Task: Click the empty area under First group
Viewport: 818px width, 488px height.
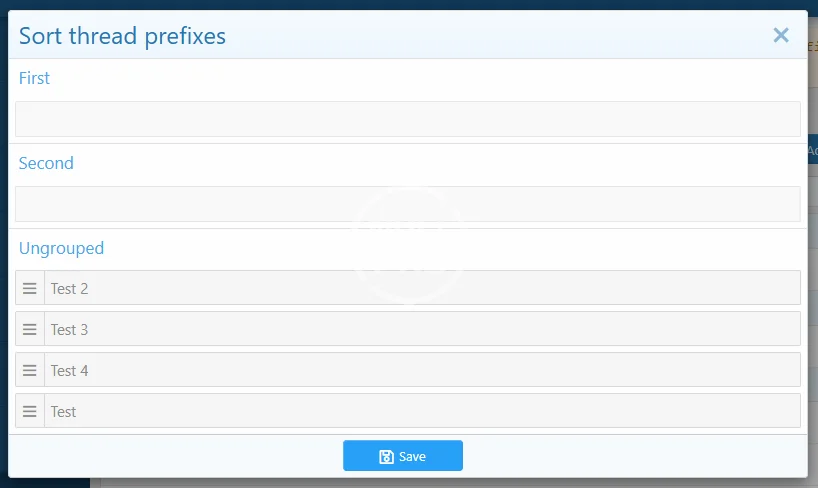Action: click(x=407, y=119)
